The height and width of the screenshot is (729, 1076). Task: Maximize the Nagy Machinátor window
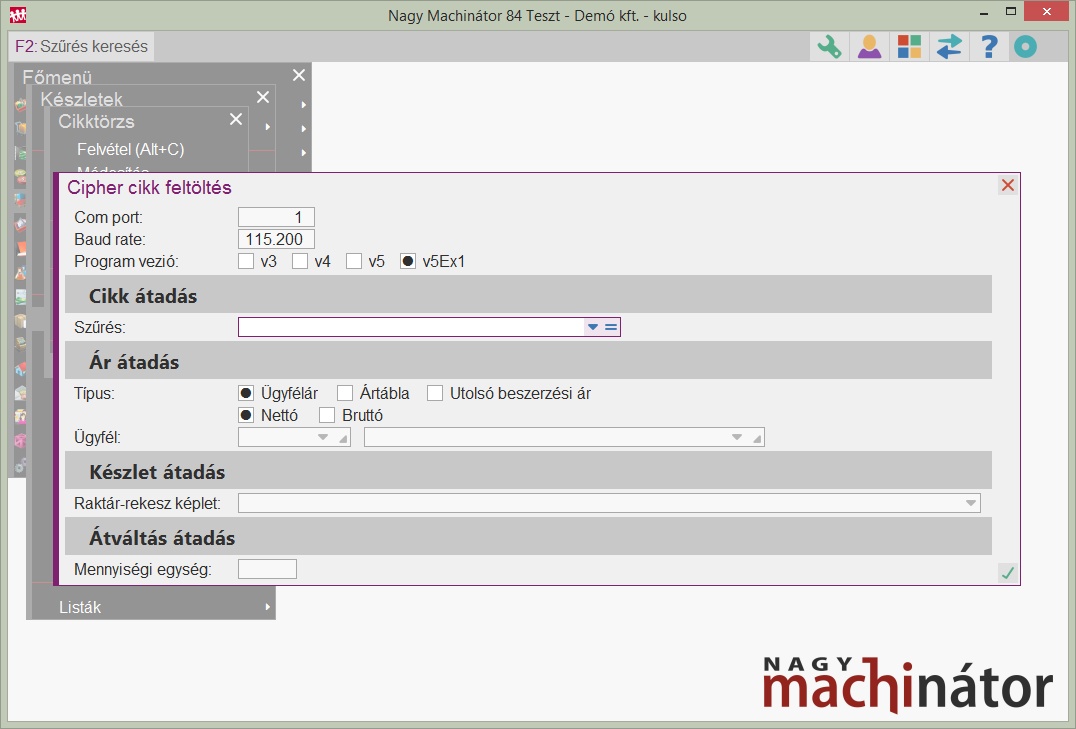(x=1010, y=12)
